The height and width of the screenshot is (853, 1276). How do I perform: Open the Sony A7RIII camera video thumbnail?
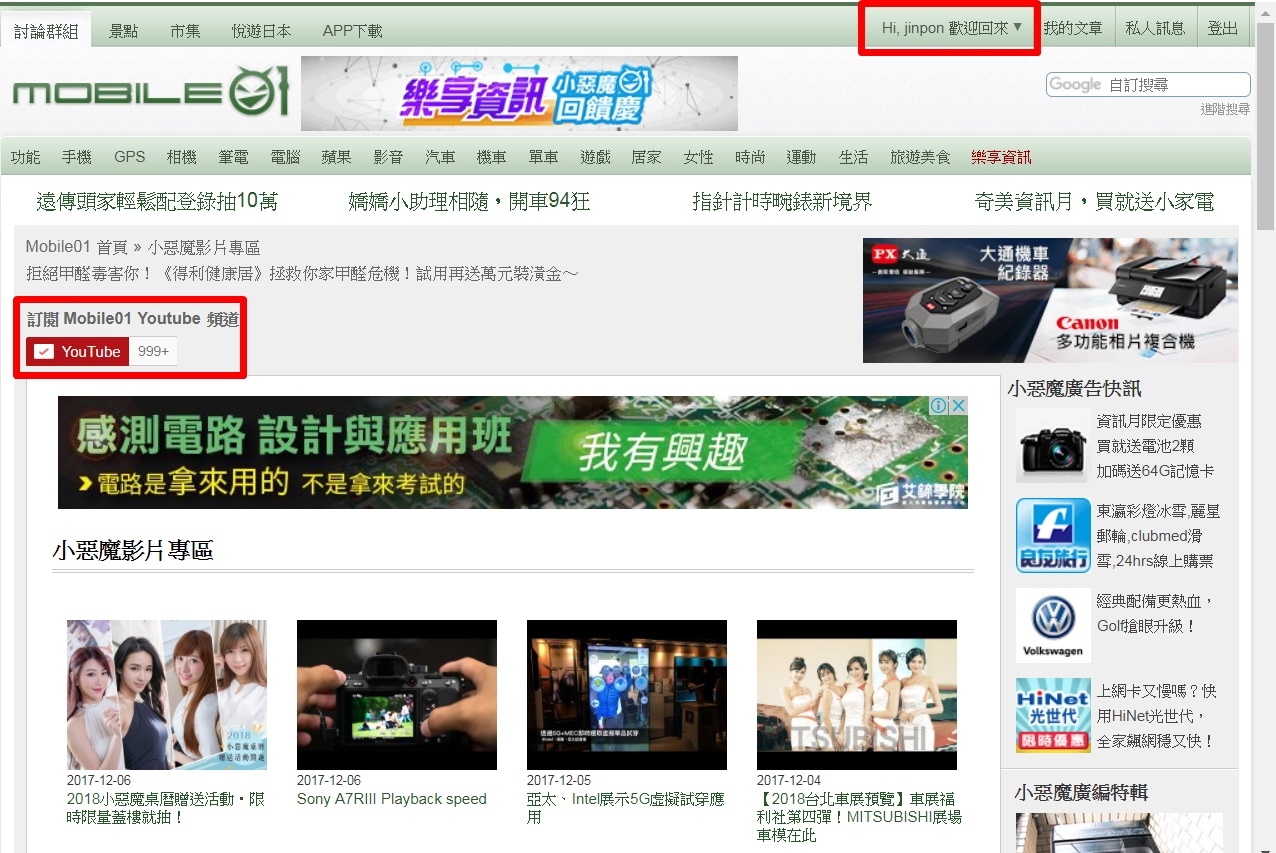click(x=397, y=695)
